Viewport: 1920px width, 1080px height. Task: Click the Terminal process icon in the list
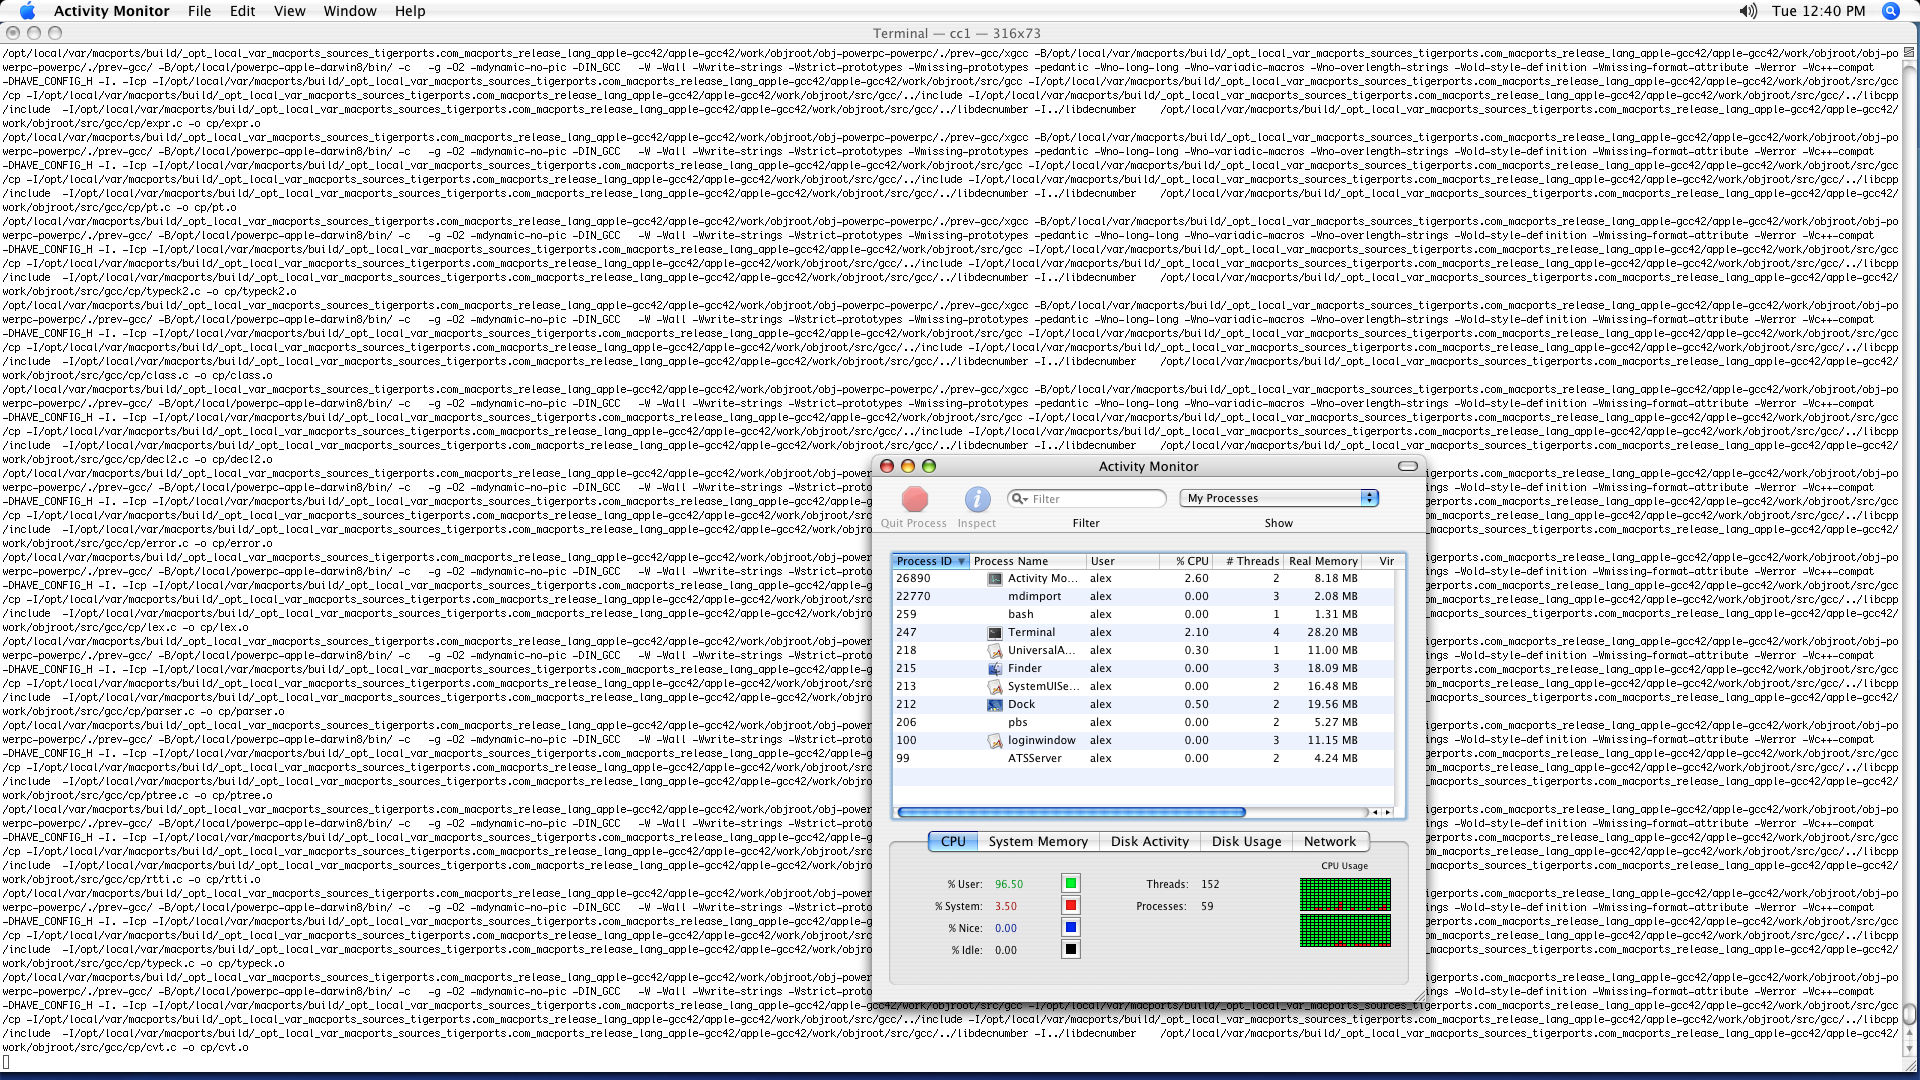tap(995, 633)
